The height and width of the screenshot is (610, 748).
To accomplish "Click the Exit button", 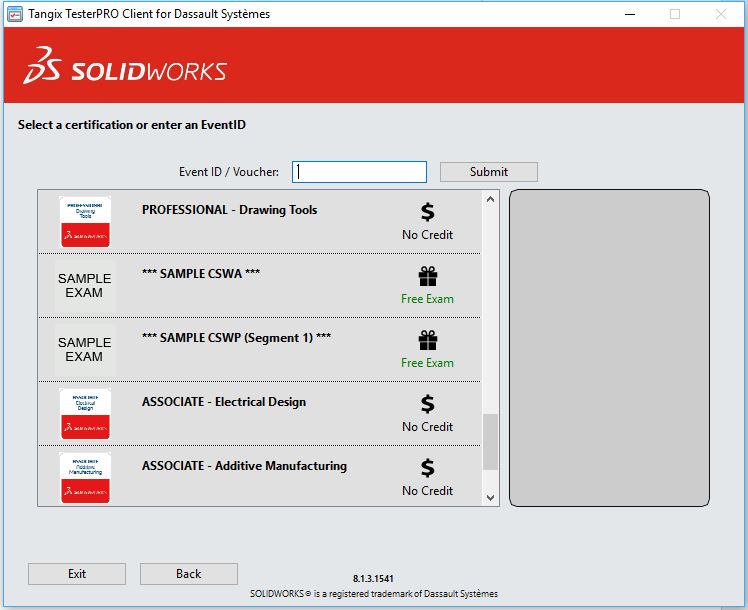I will (x=77, y=574).
